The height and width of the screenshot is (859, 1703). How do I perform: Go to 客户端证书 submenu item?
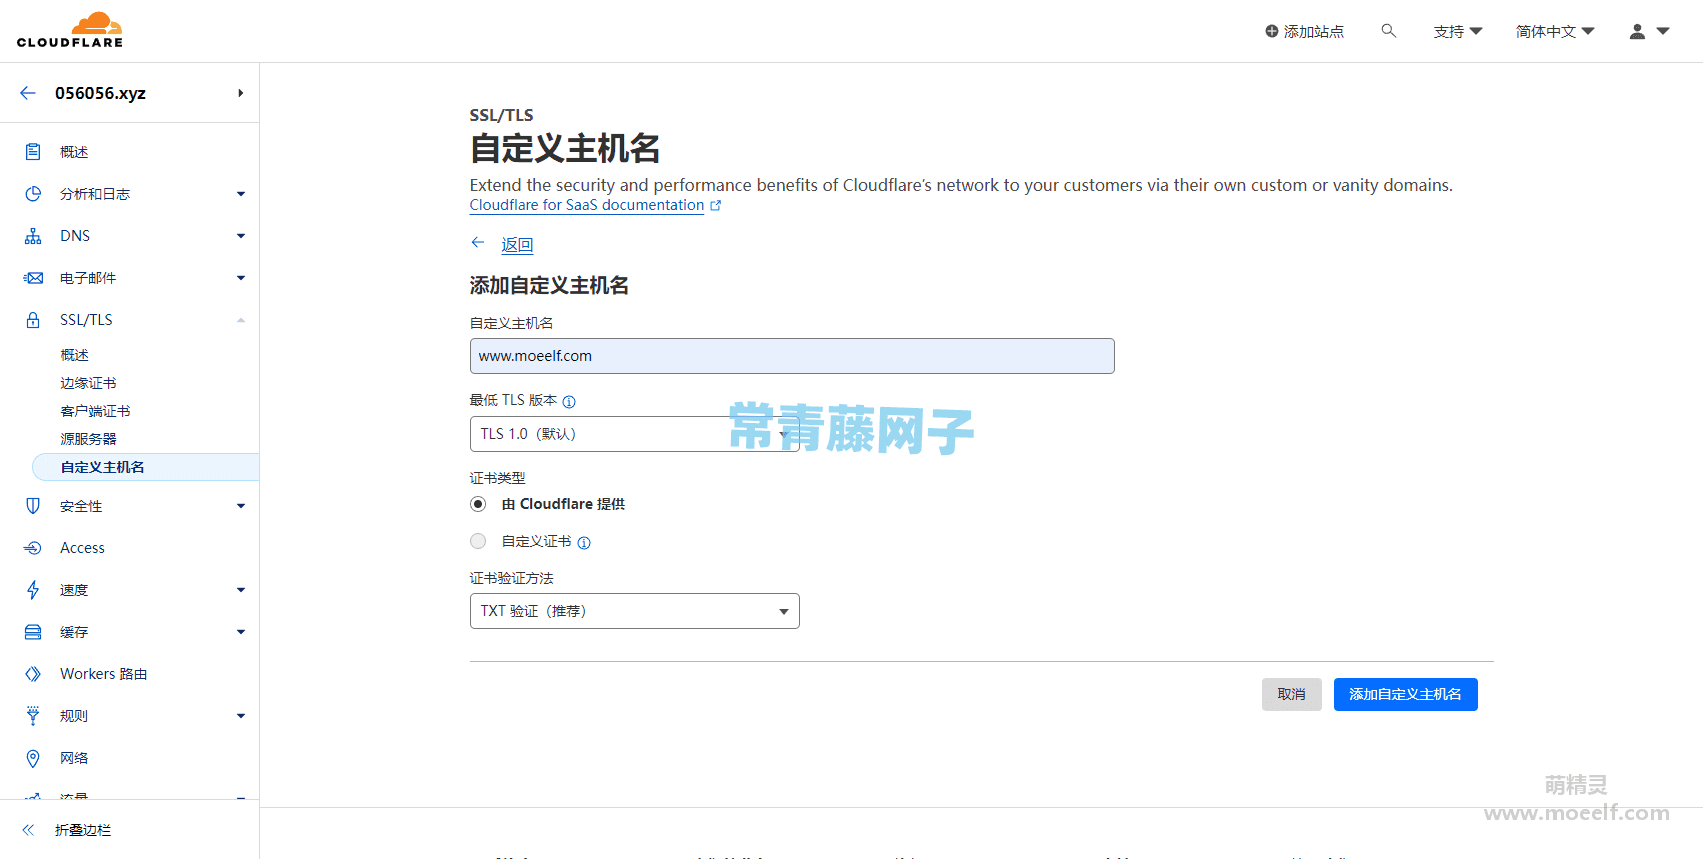click(x=95, y=411)
